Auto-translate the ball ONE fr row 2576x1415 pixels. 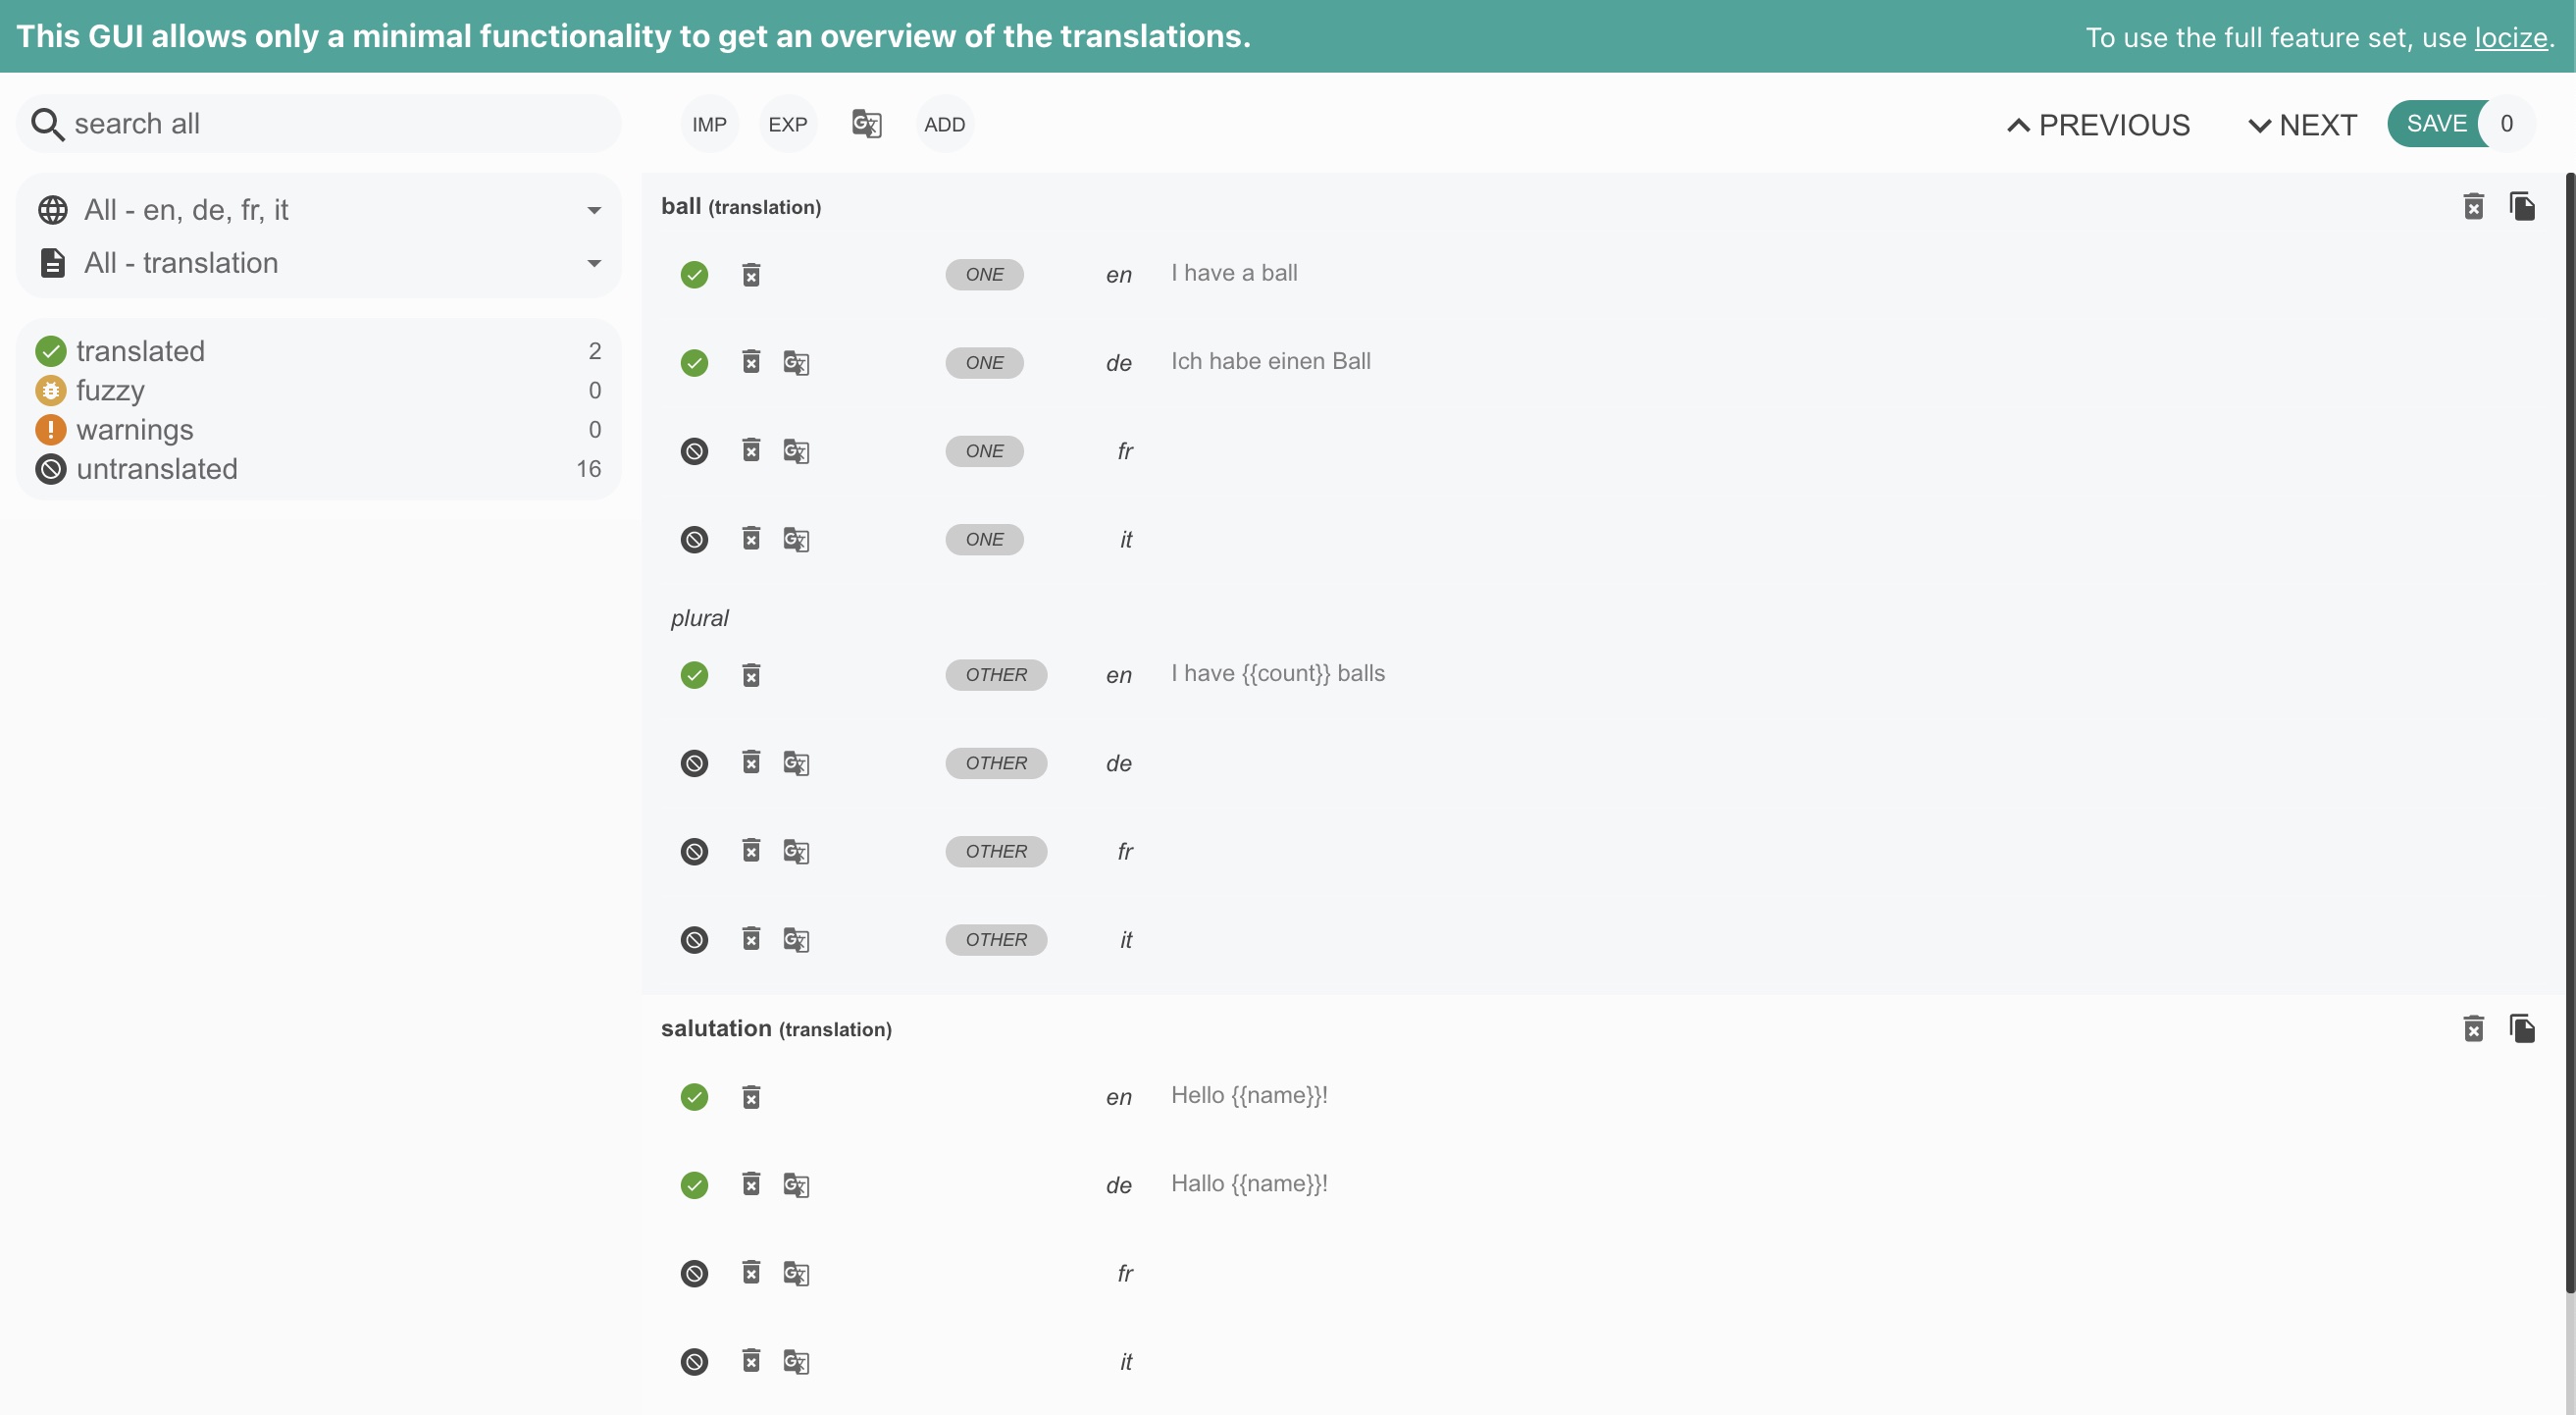[796, 451]
